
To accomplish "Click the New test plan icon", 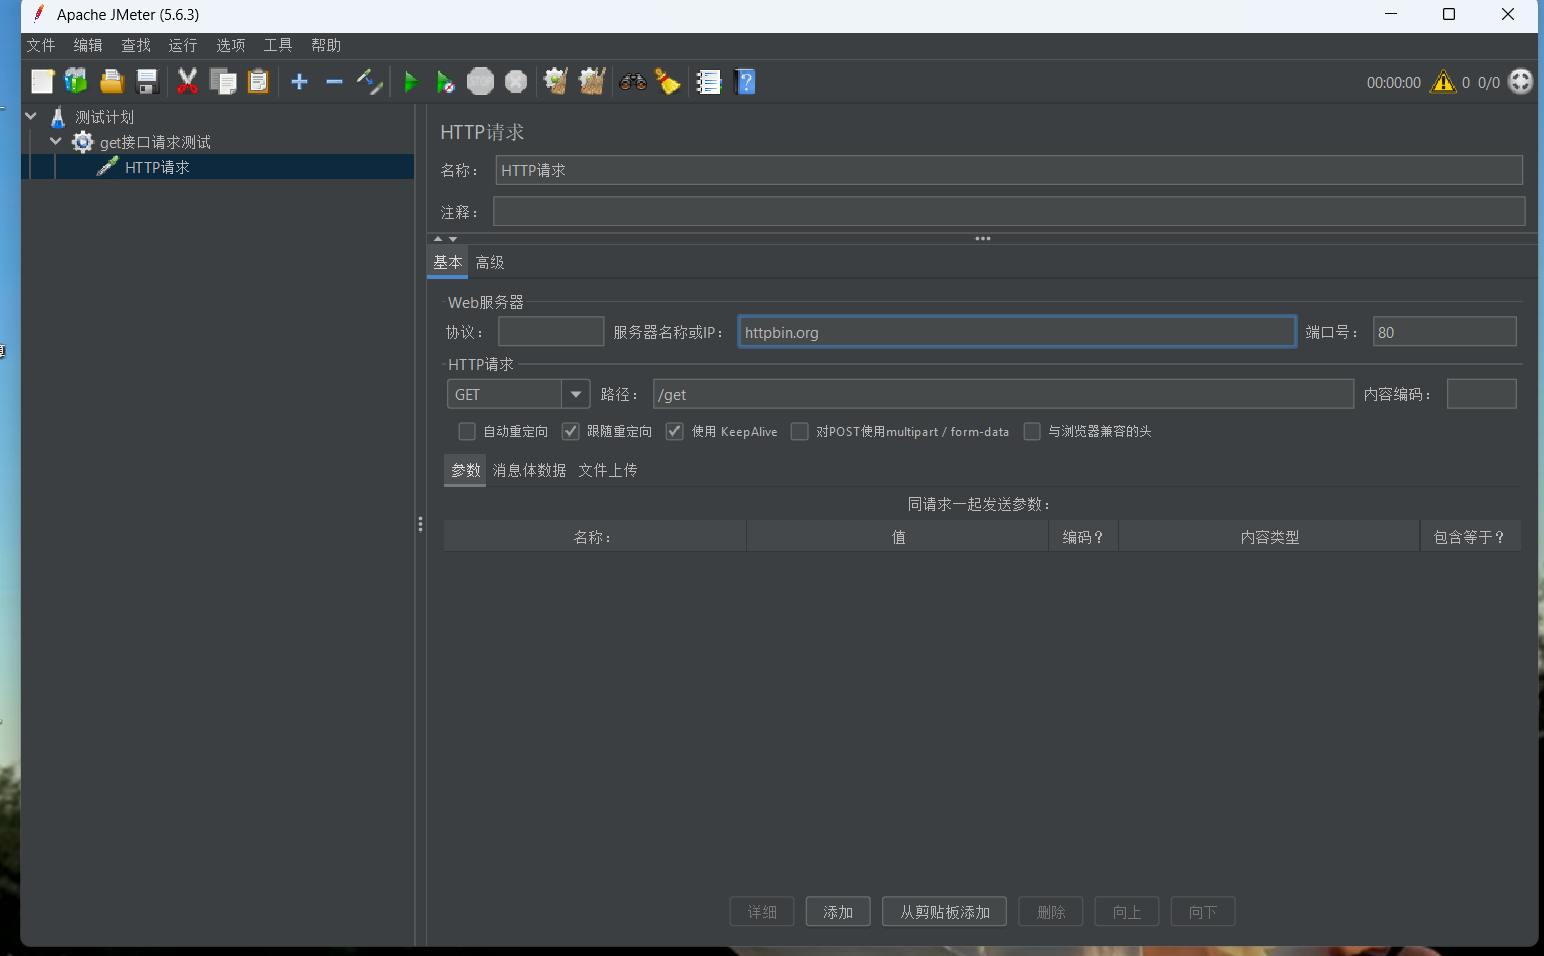I will click(42, 82).
